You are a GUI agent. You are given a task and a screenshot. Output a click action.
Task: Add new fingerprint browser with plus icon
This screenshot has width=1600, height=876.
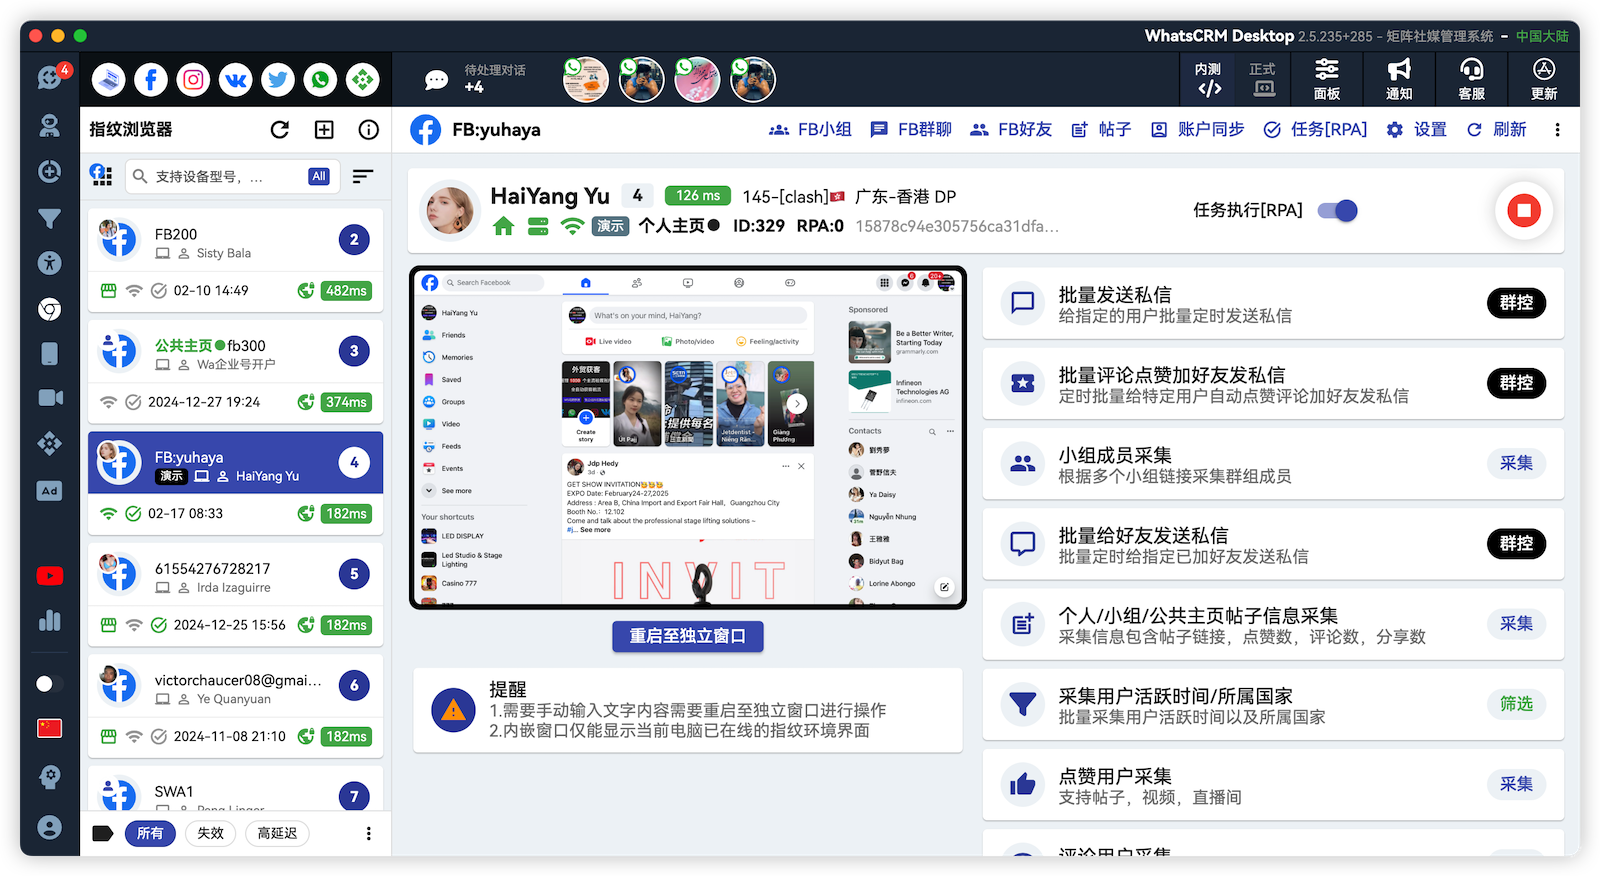tap(324, 130)
